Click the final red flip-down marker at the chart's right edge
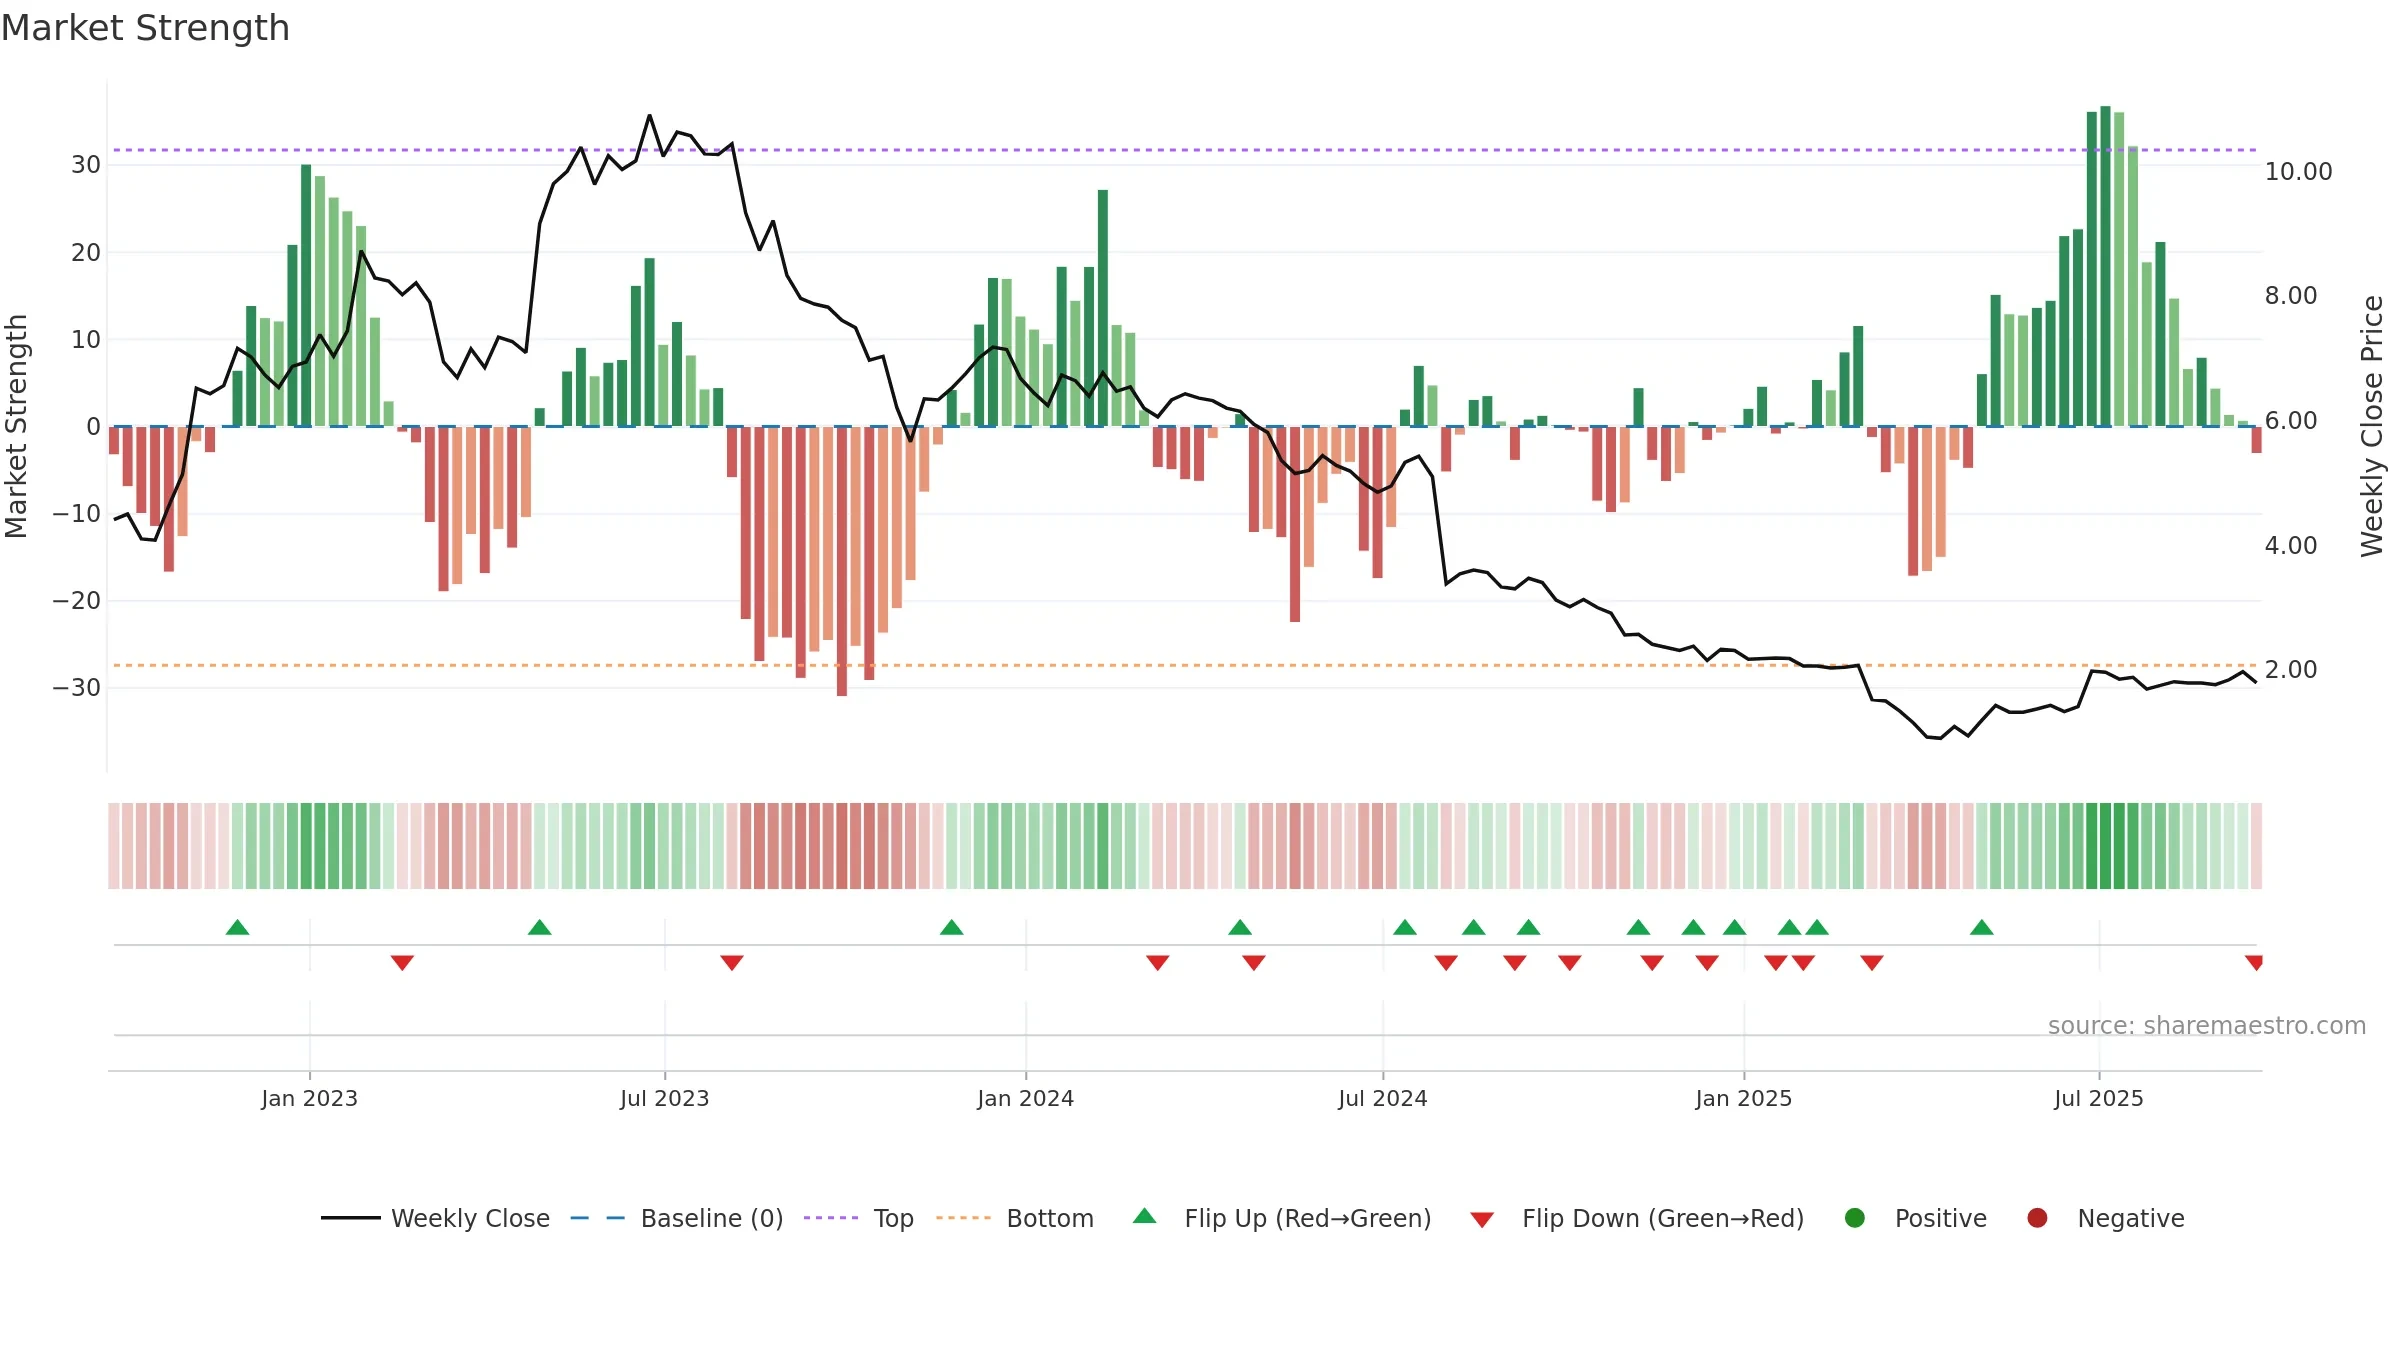2400x1350 pixels. click(2254, 963)
